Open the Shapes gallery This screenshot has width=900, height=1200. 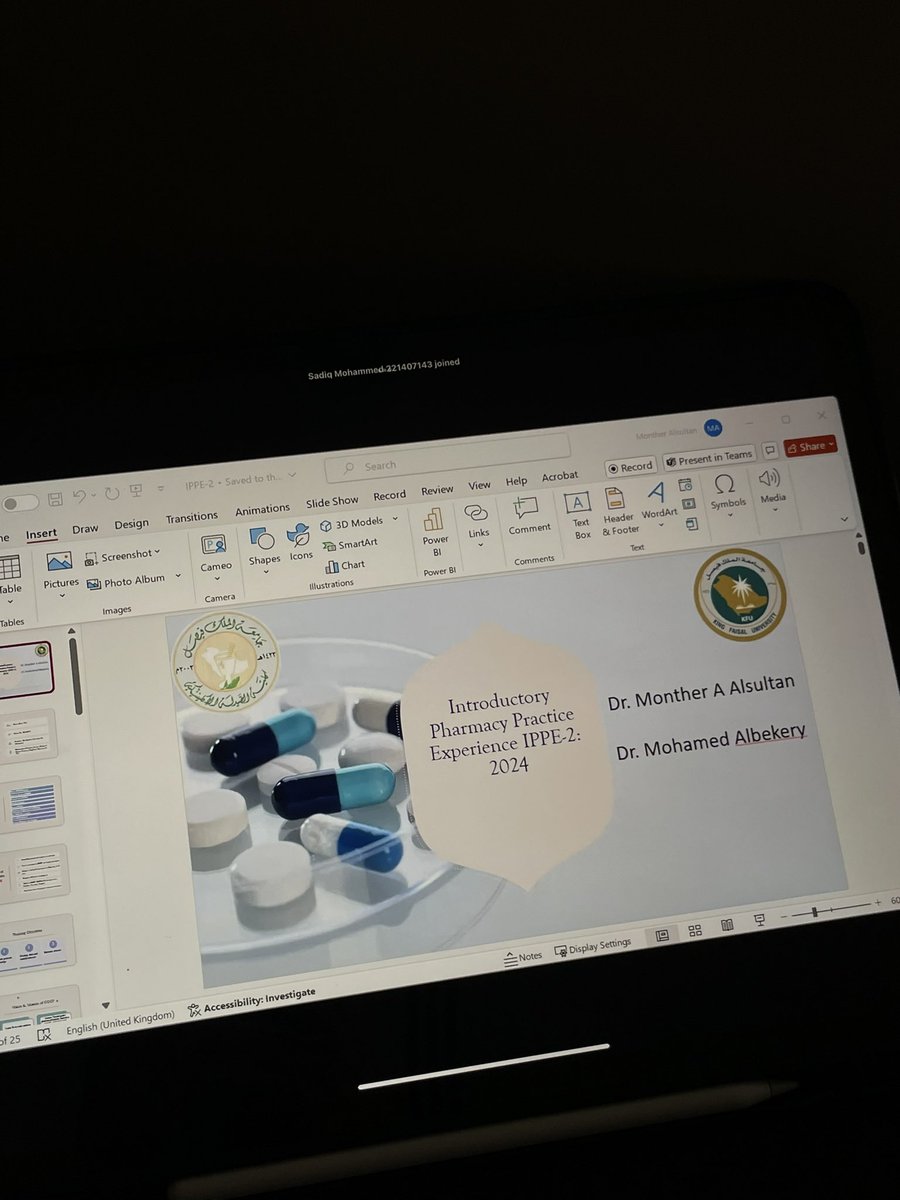[264, 548]
